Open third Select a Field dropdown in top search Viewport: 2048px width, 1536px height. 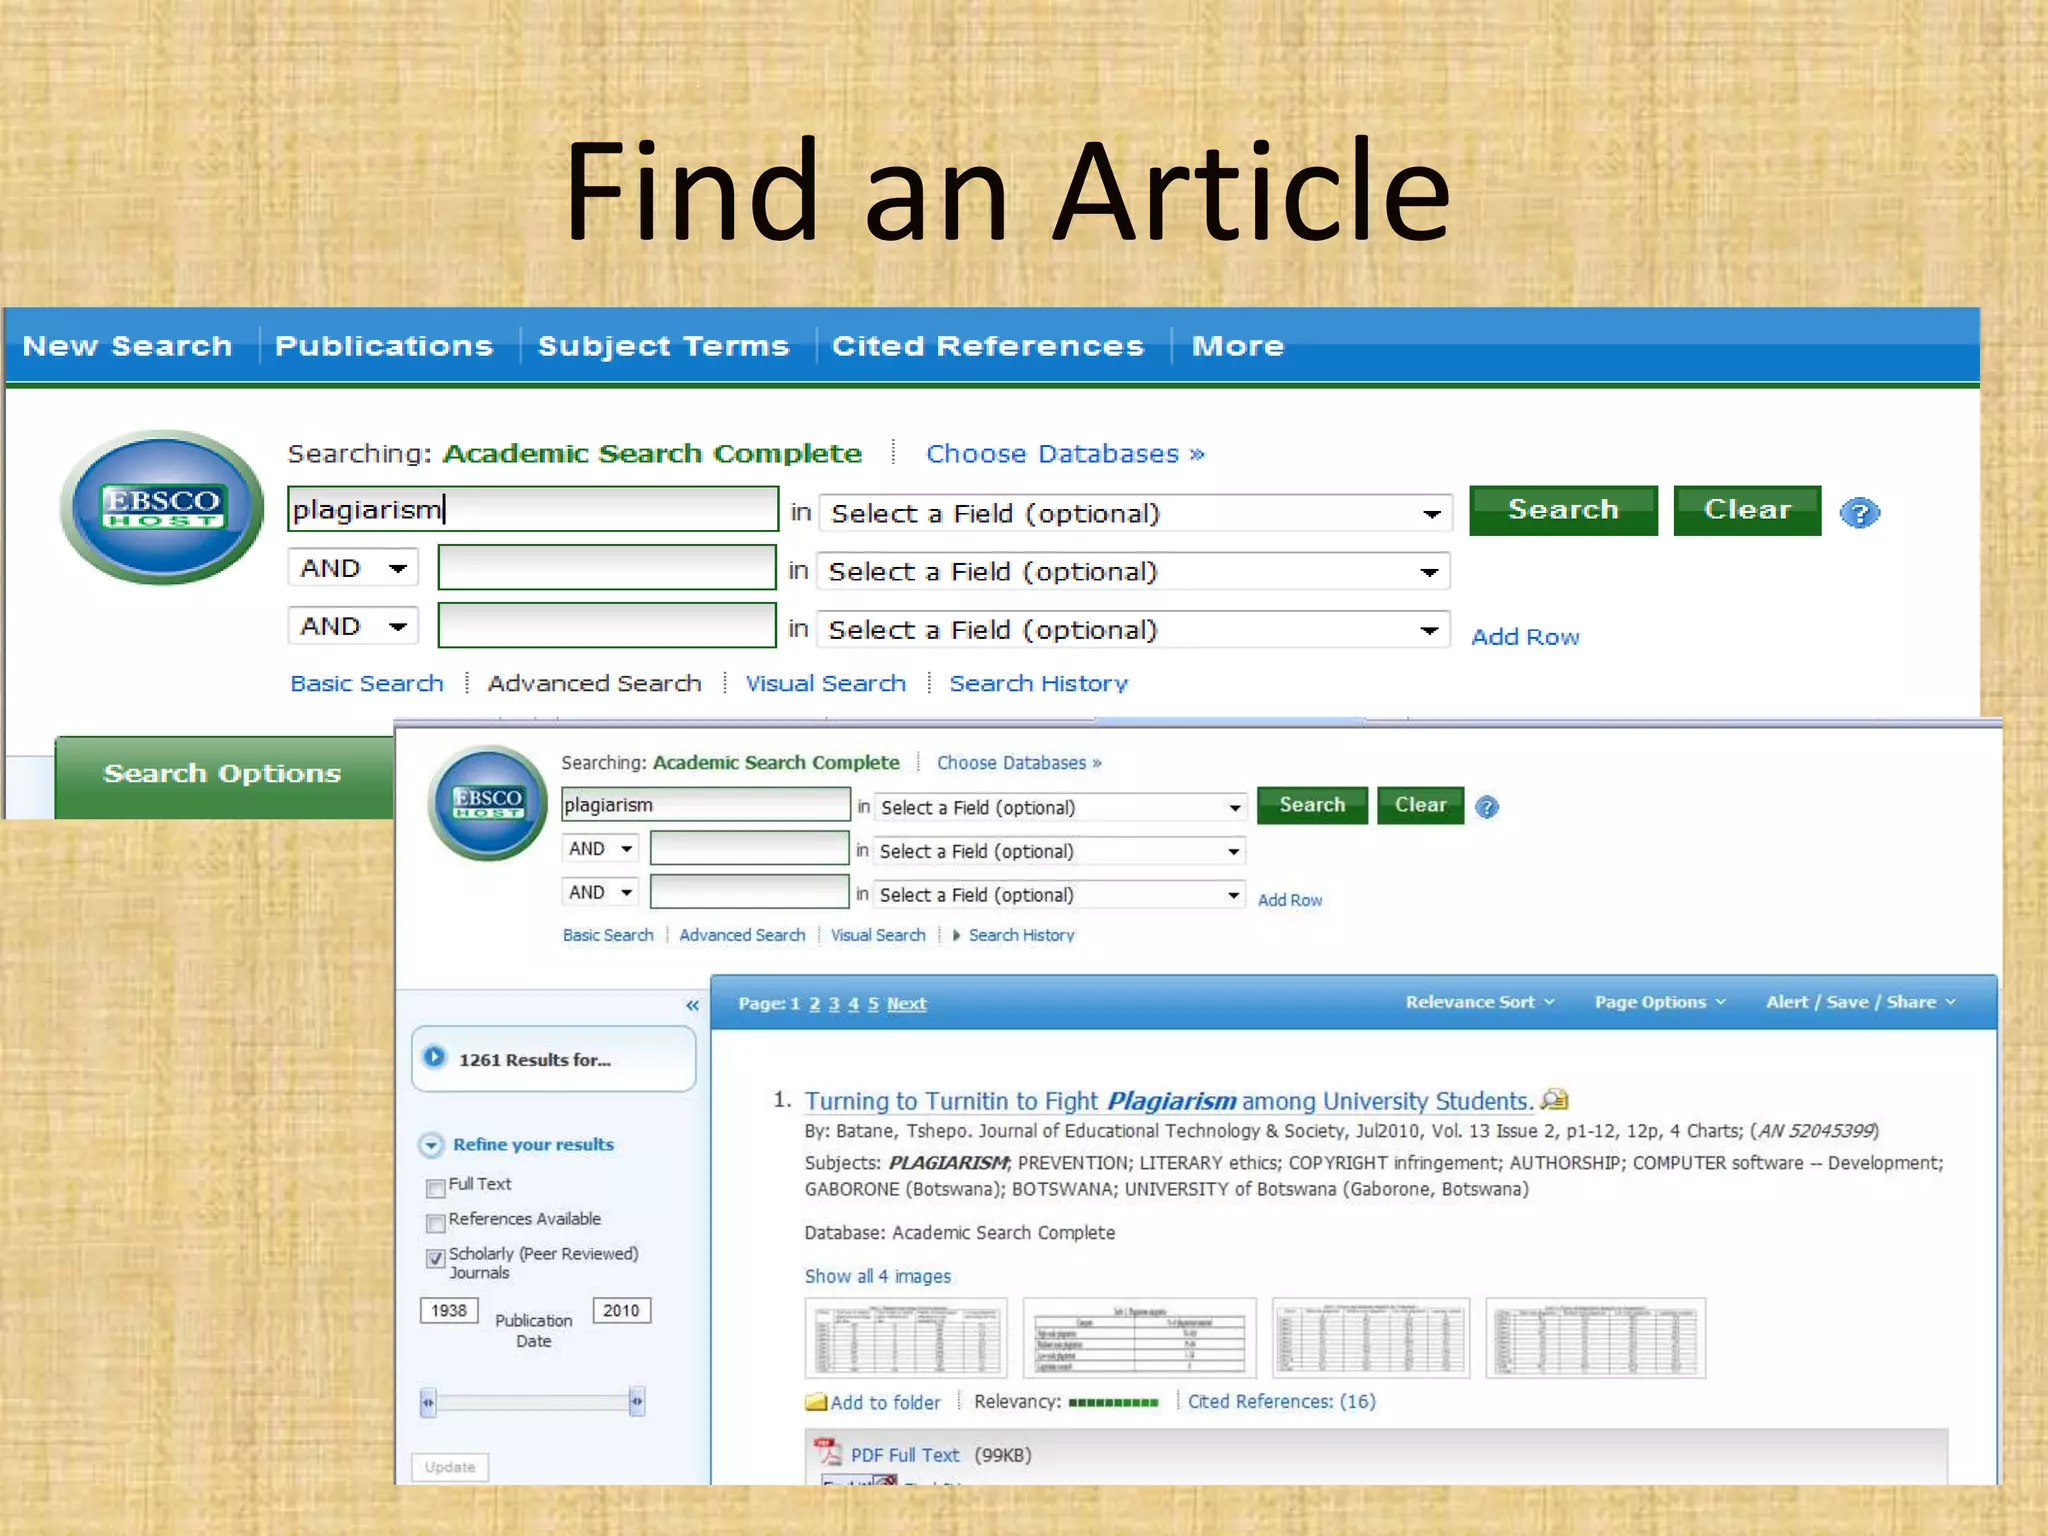pyautogui.click(x=1133, y=629)
